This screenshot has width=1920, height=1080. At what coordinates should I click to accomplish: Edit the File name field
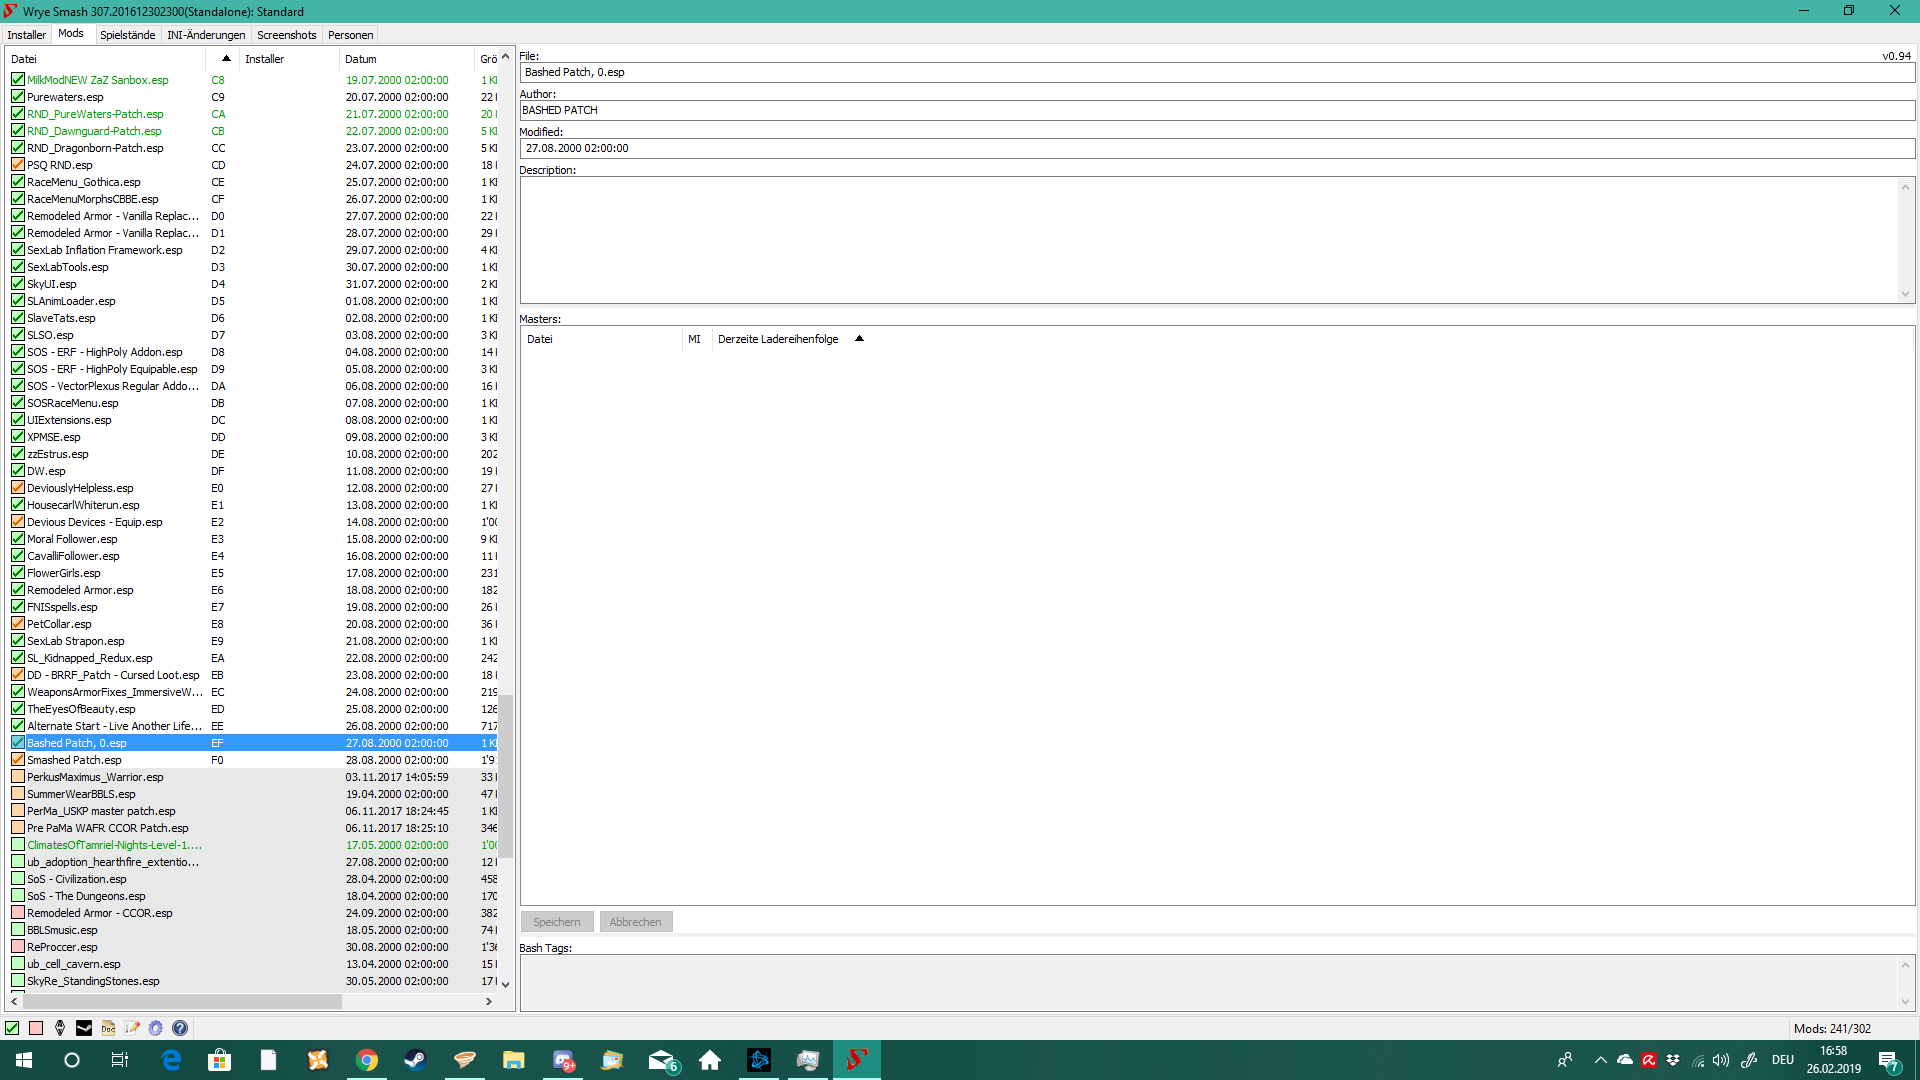(x=1217, y=72)
